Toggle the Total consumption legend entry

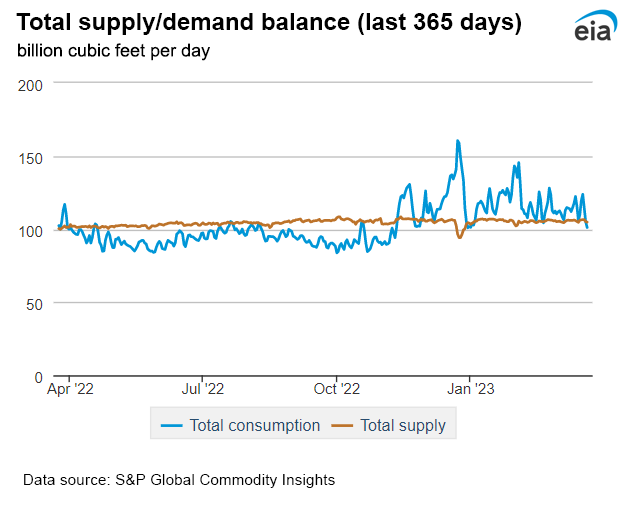(x=240, y=425)
